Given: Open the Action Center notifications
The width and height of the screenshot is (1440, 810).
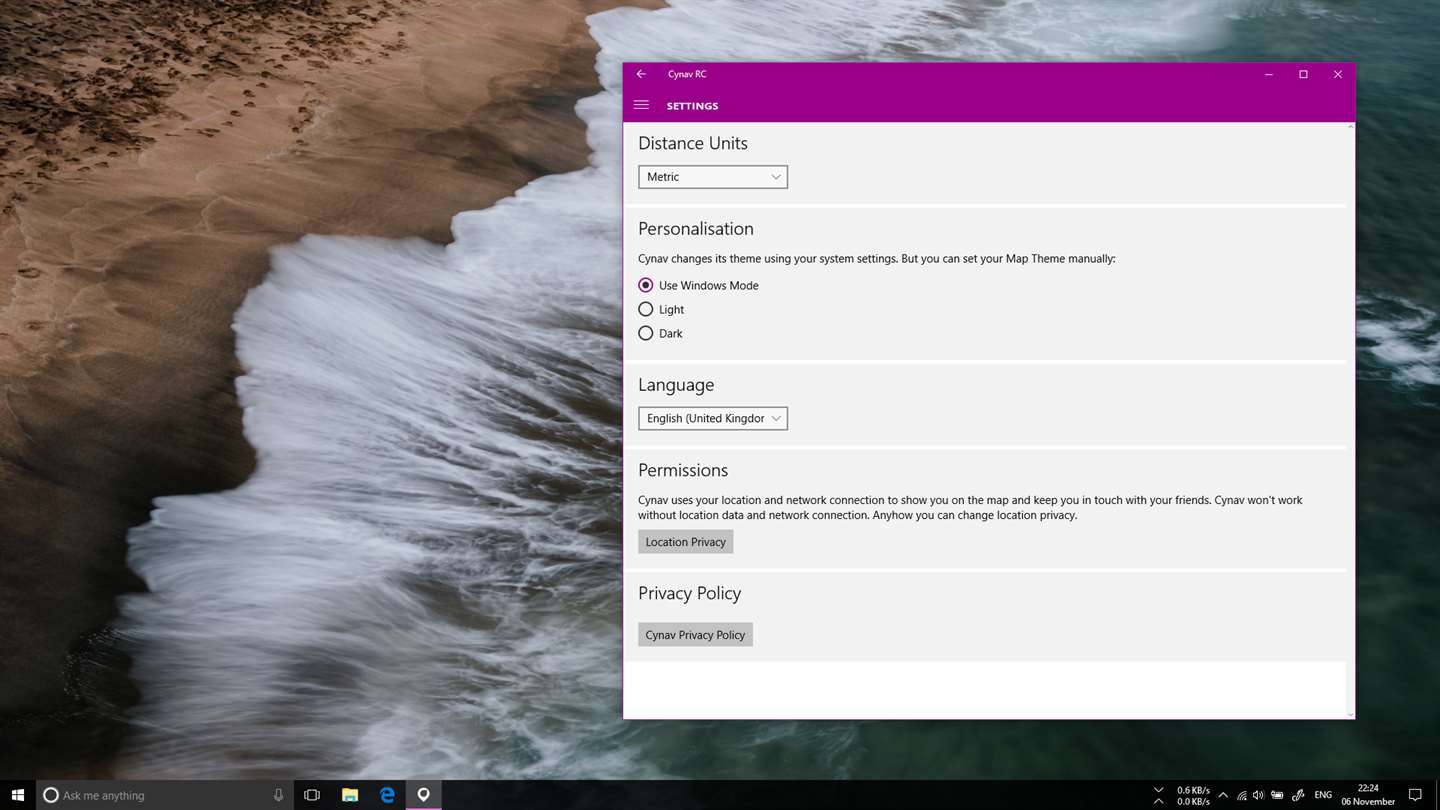Looking at the screenshot, I should 1415,795.
